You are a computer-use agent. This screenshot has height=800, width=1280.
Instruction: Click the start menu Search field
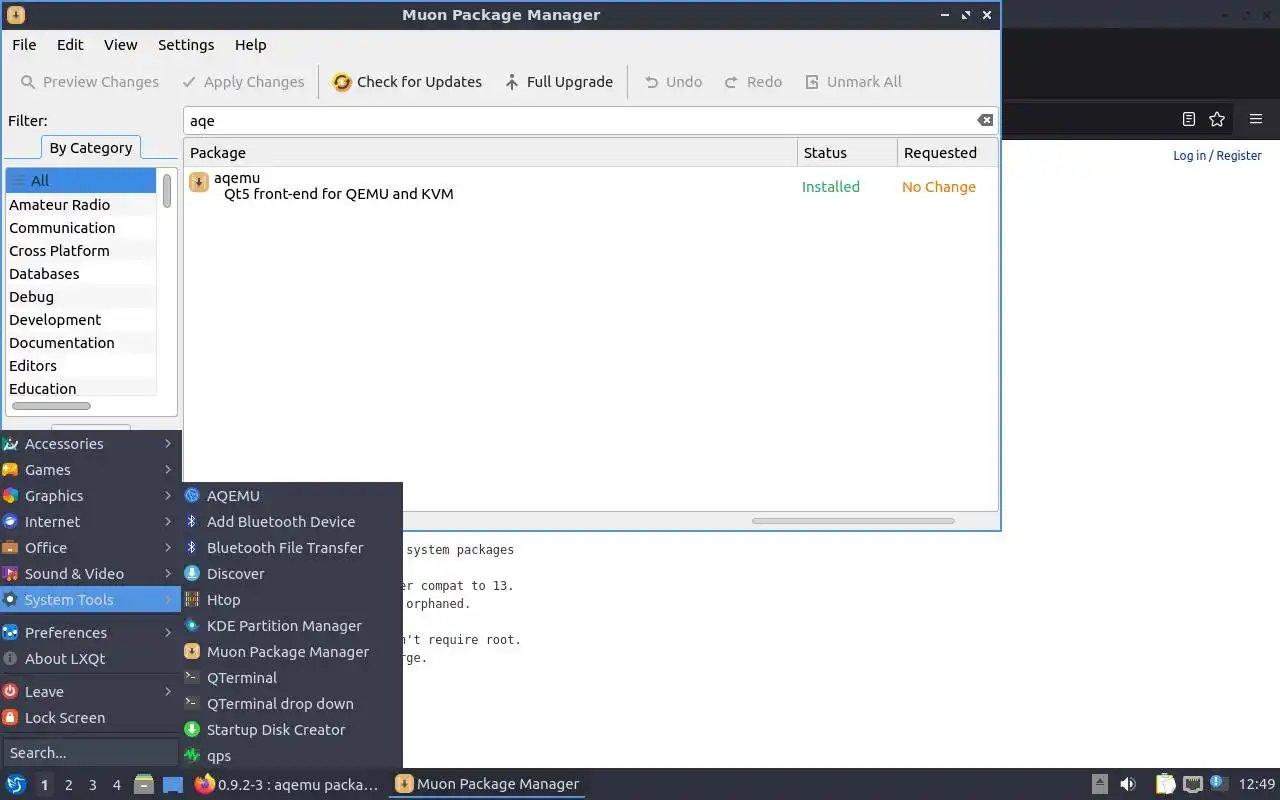pos(90,753)
